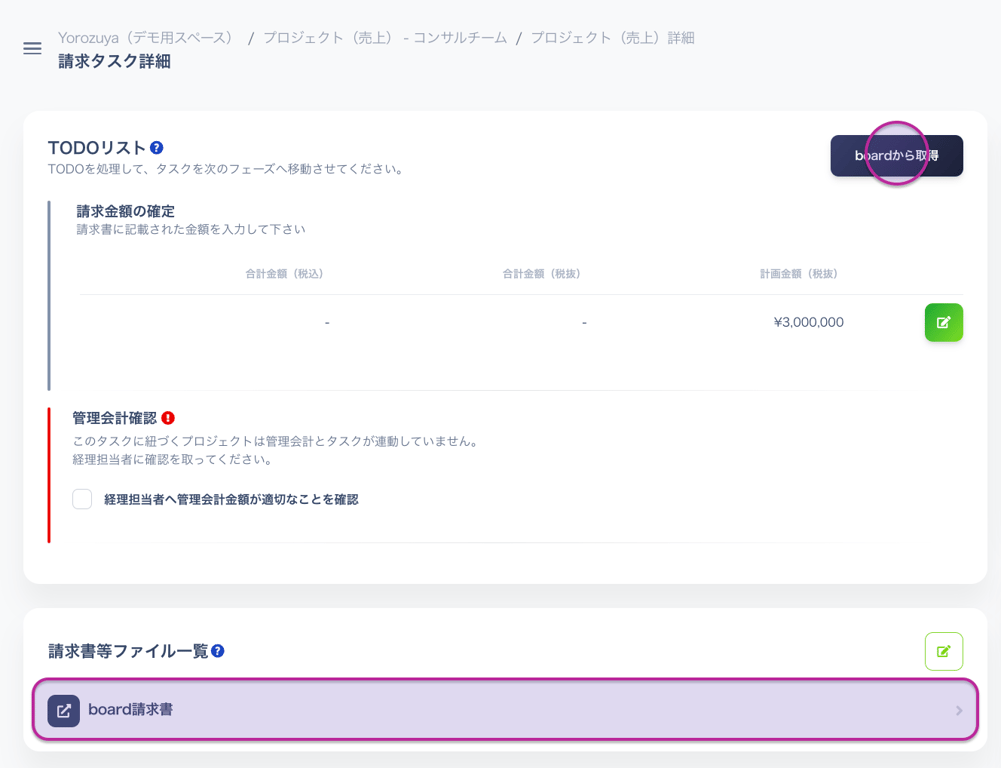Click the 請求金額の確定 heading
1001x768 pixels.
coord(126,211)
